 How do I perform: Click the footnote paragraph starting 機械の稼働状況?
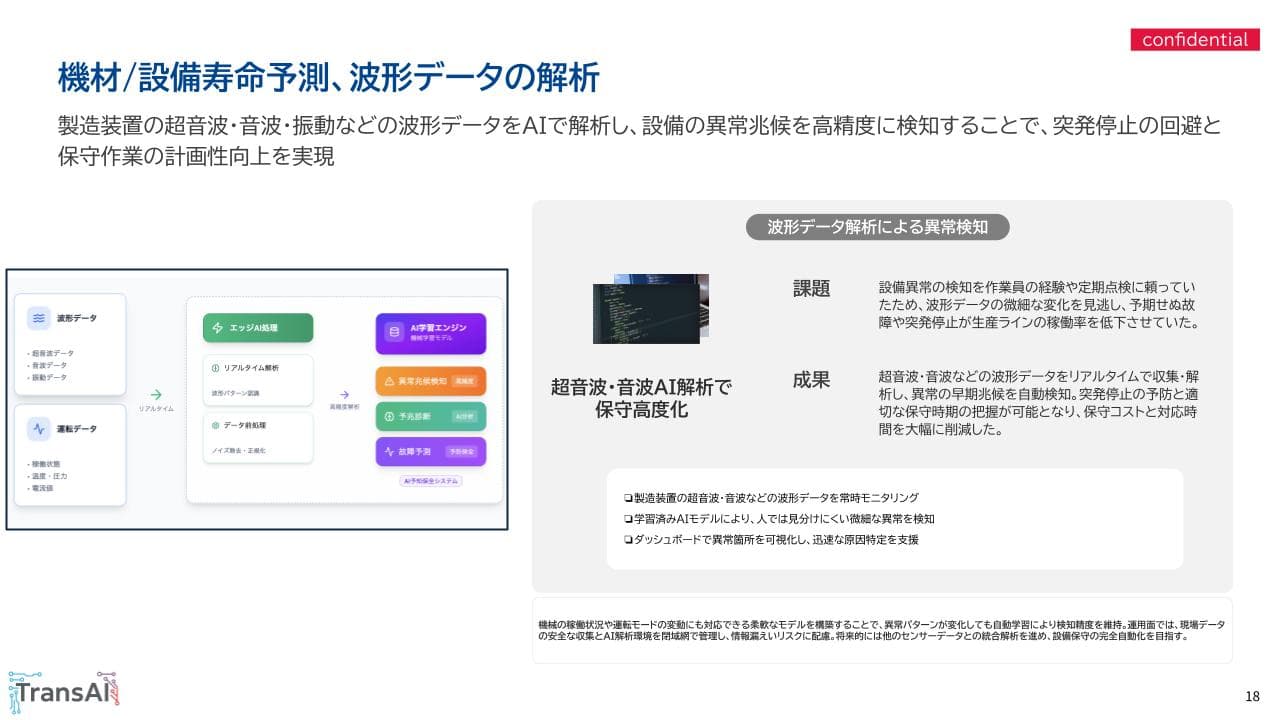coord(881,629)
